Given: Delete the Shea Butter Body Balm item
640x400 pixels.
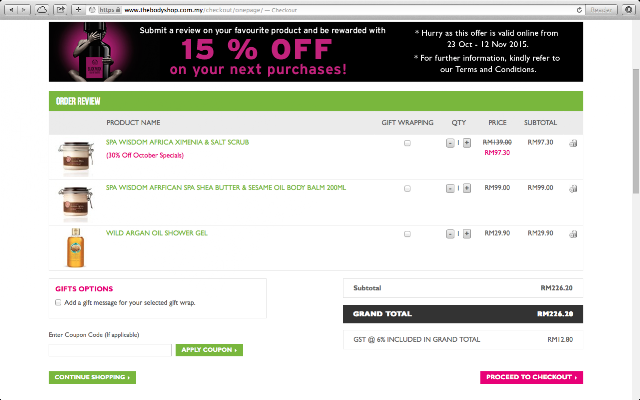Looking at the screenshot, I should [x=573, y=189].
